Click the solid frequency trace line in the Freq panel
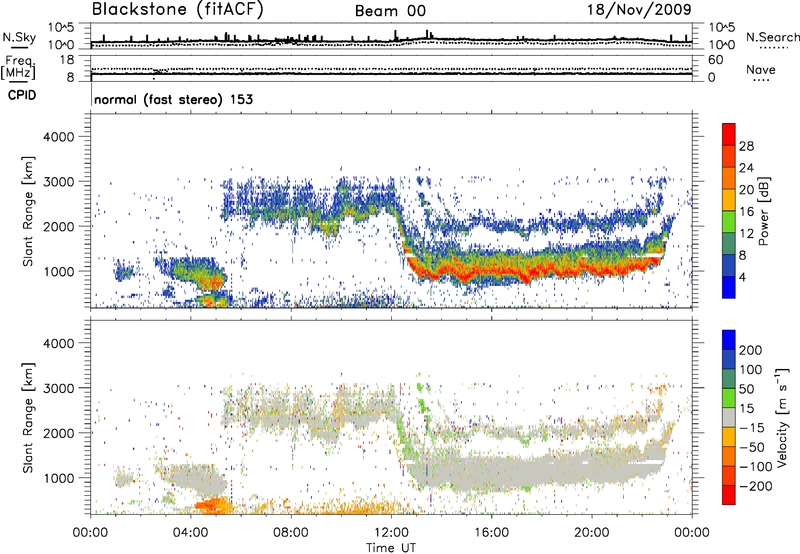Viewport: 800px width, 554px height. 391,74
